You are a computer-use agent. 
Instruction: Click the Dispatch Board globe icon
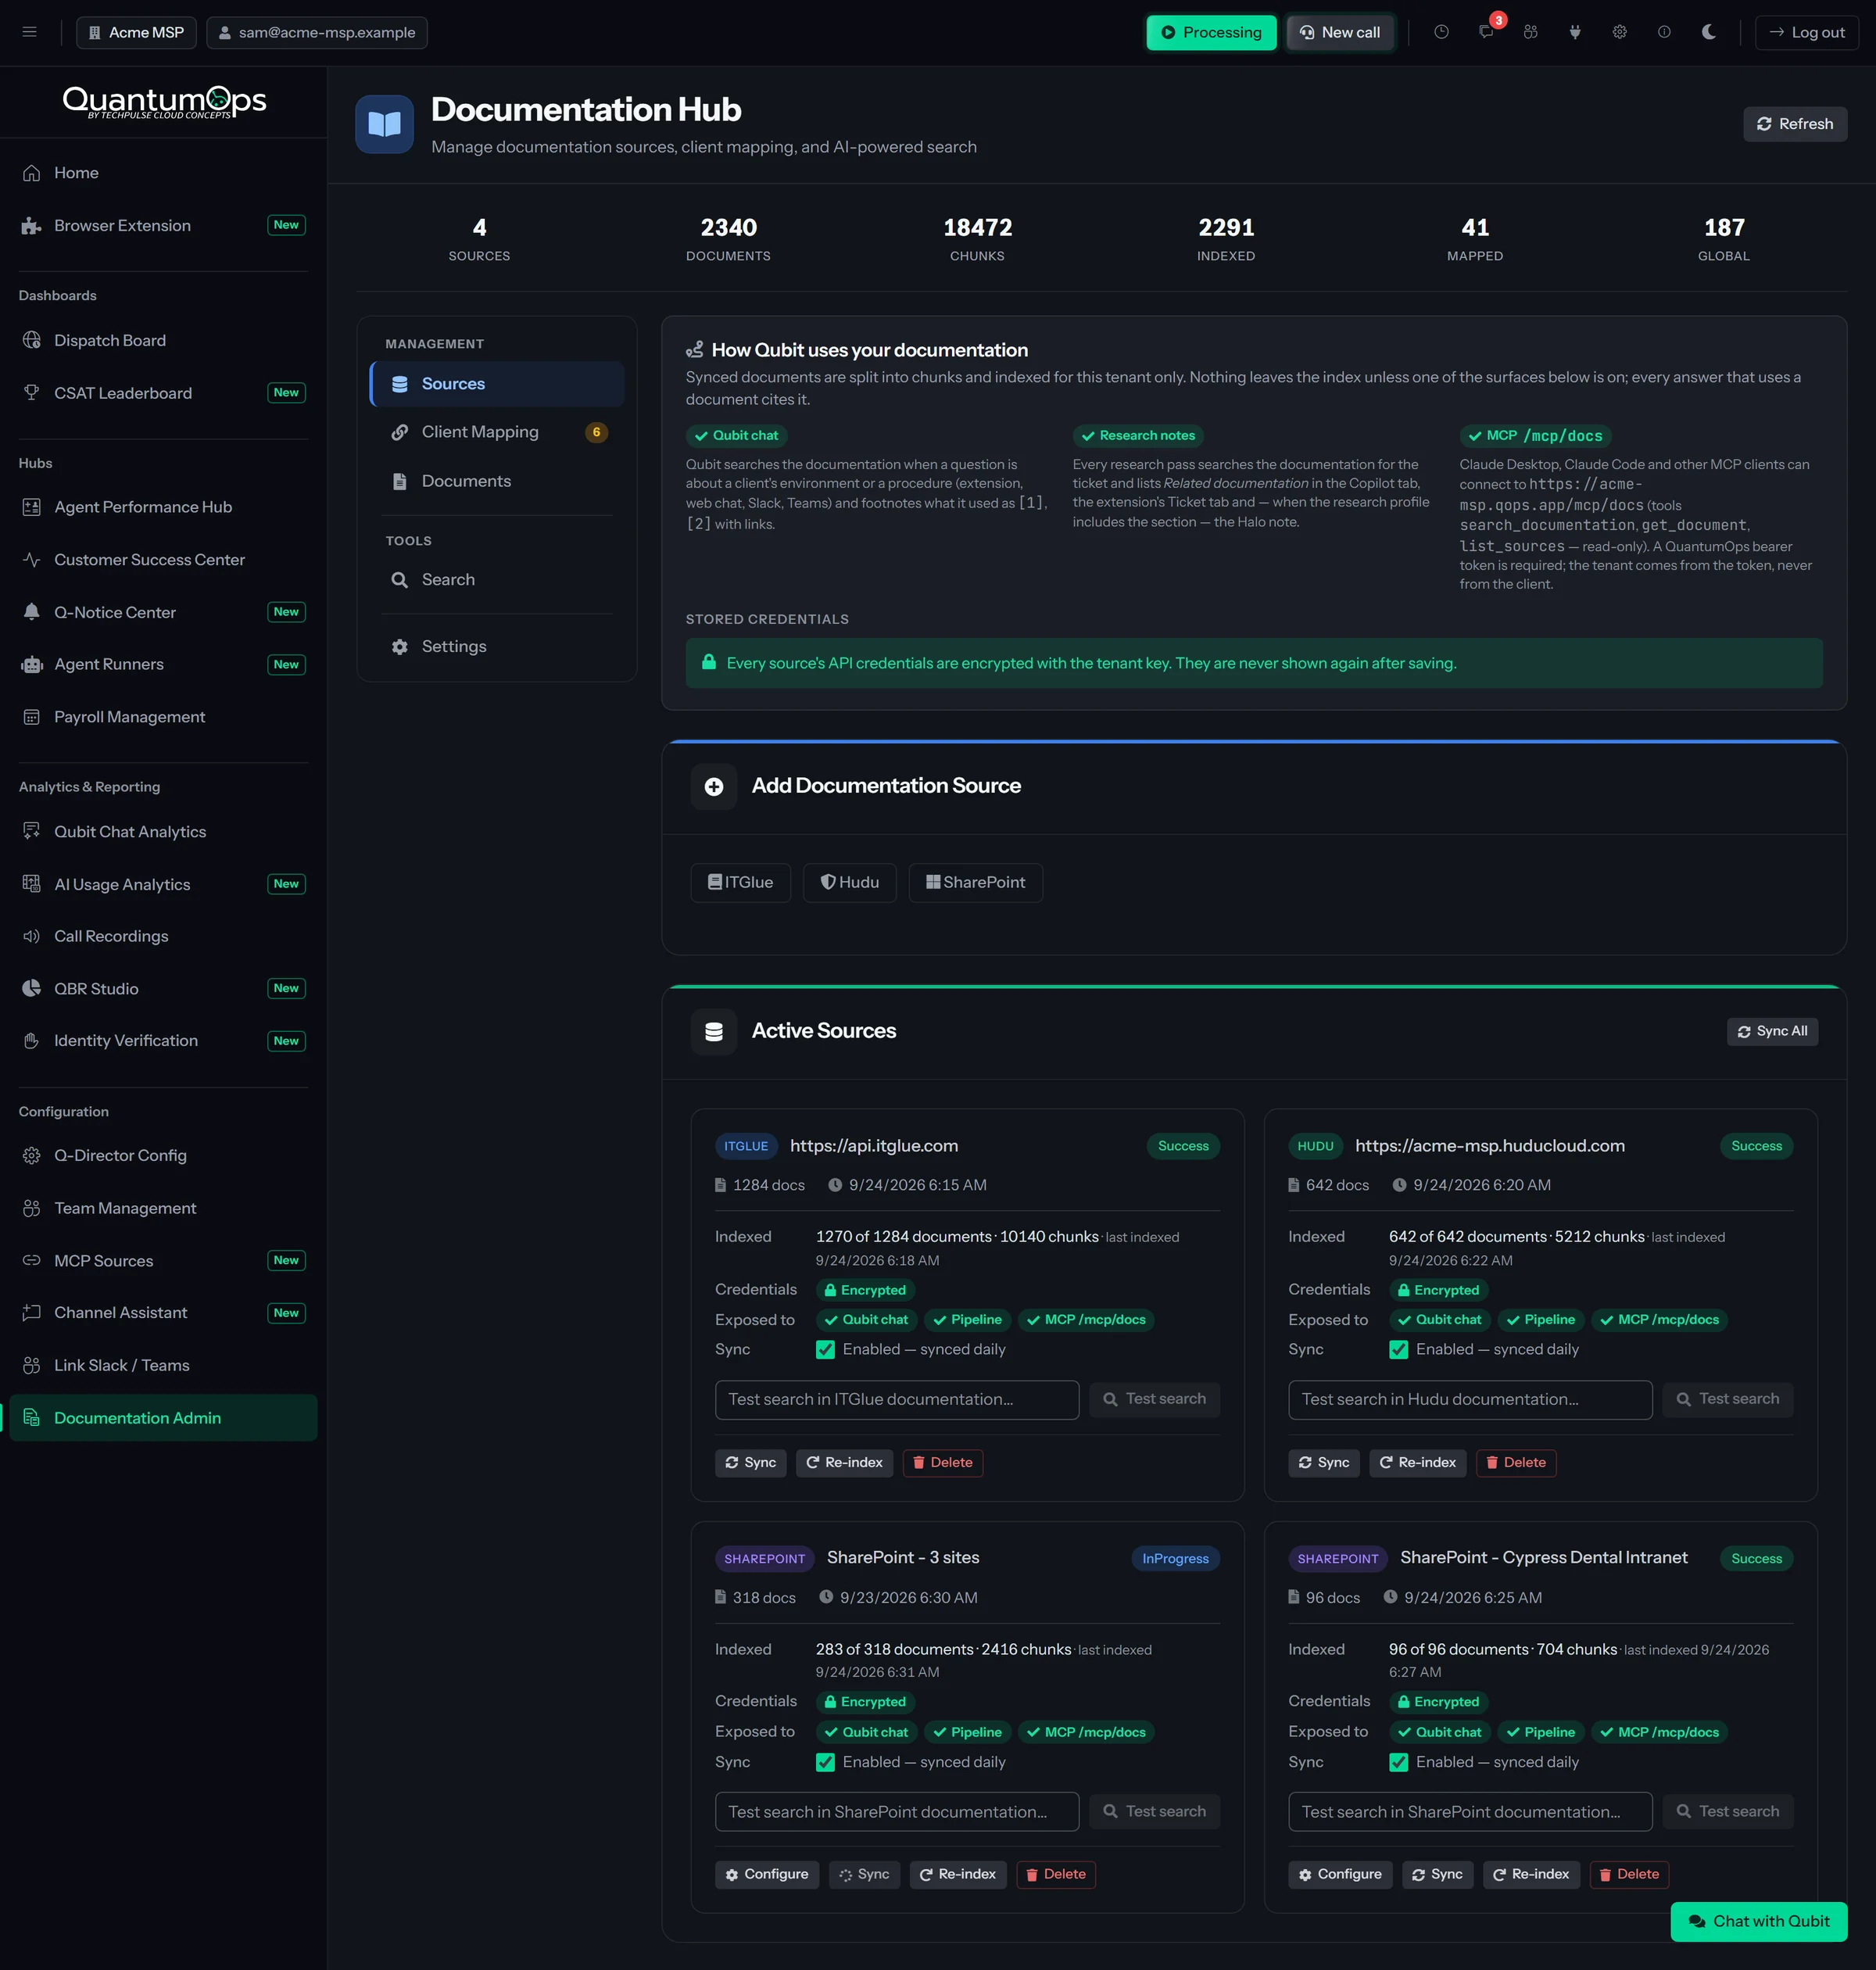tap(32, 340)
